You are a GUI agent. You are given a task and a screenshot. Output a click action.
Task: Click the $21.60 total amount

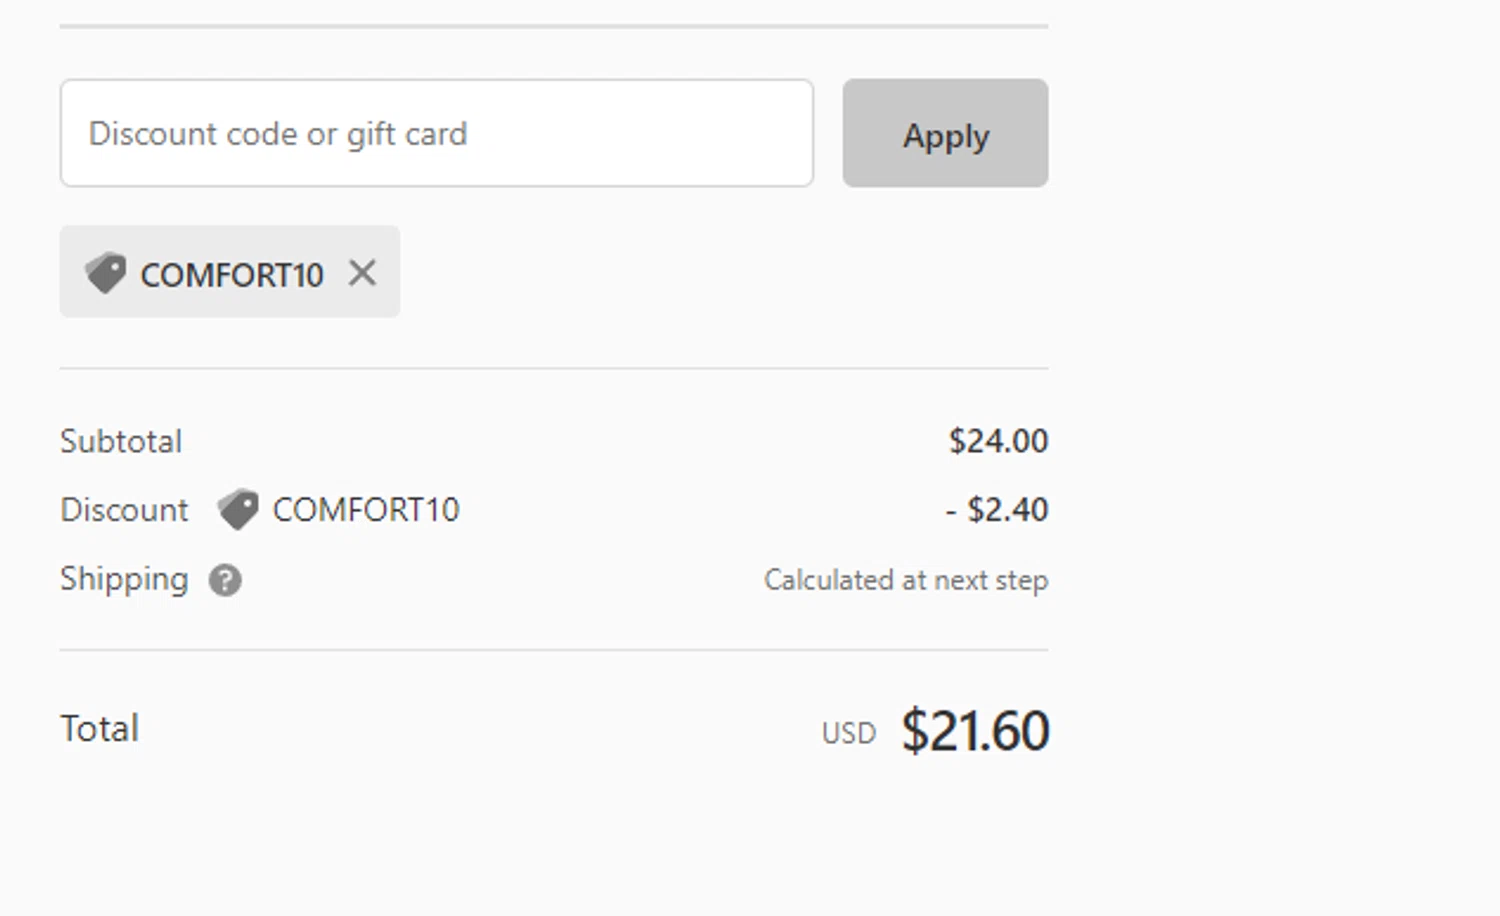pos(975,731)
